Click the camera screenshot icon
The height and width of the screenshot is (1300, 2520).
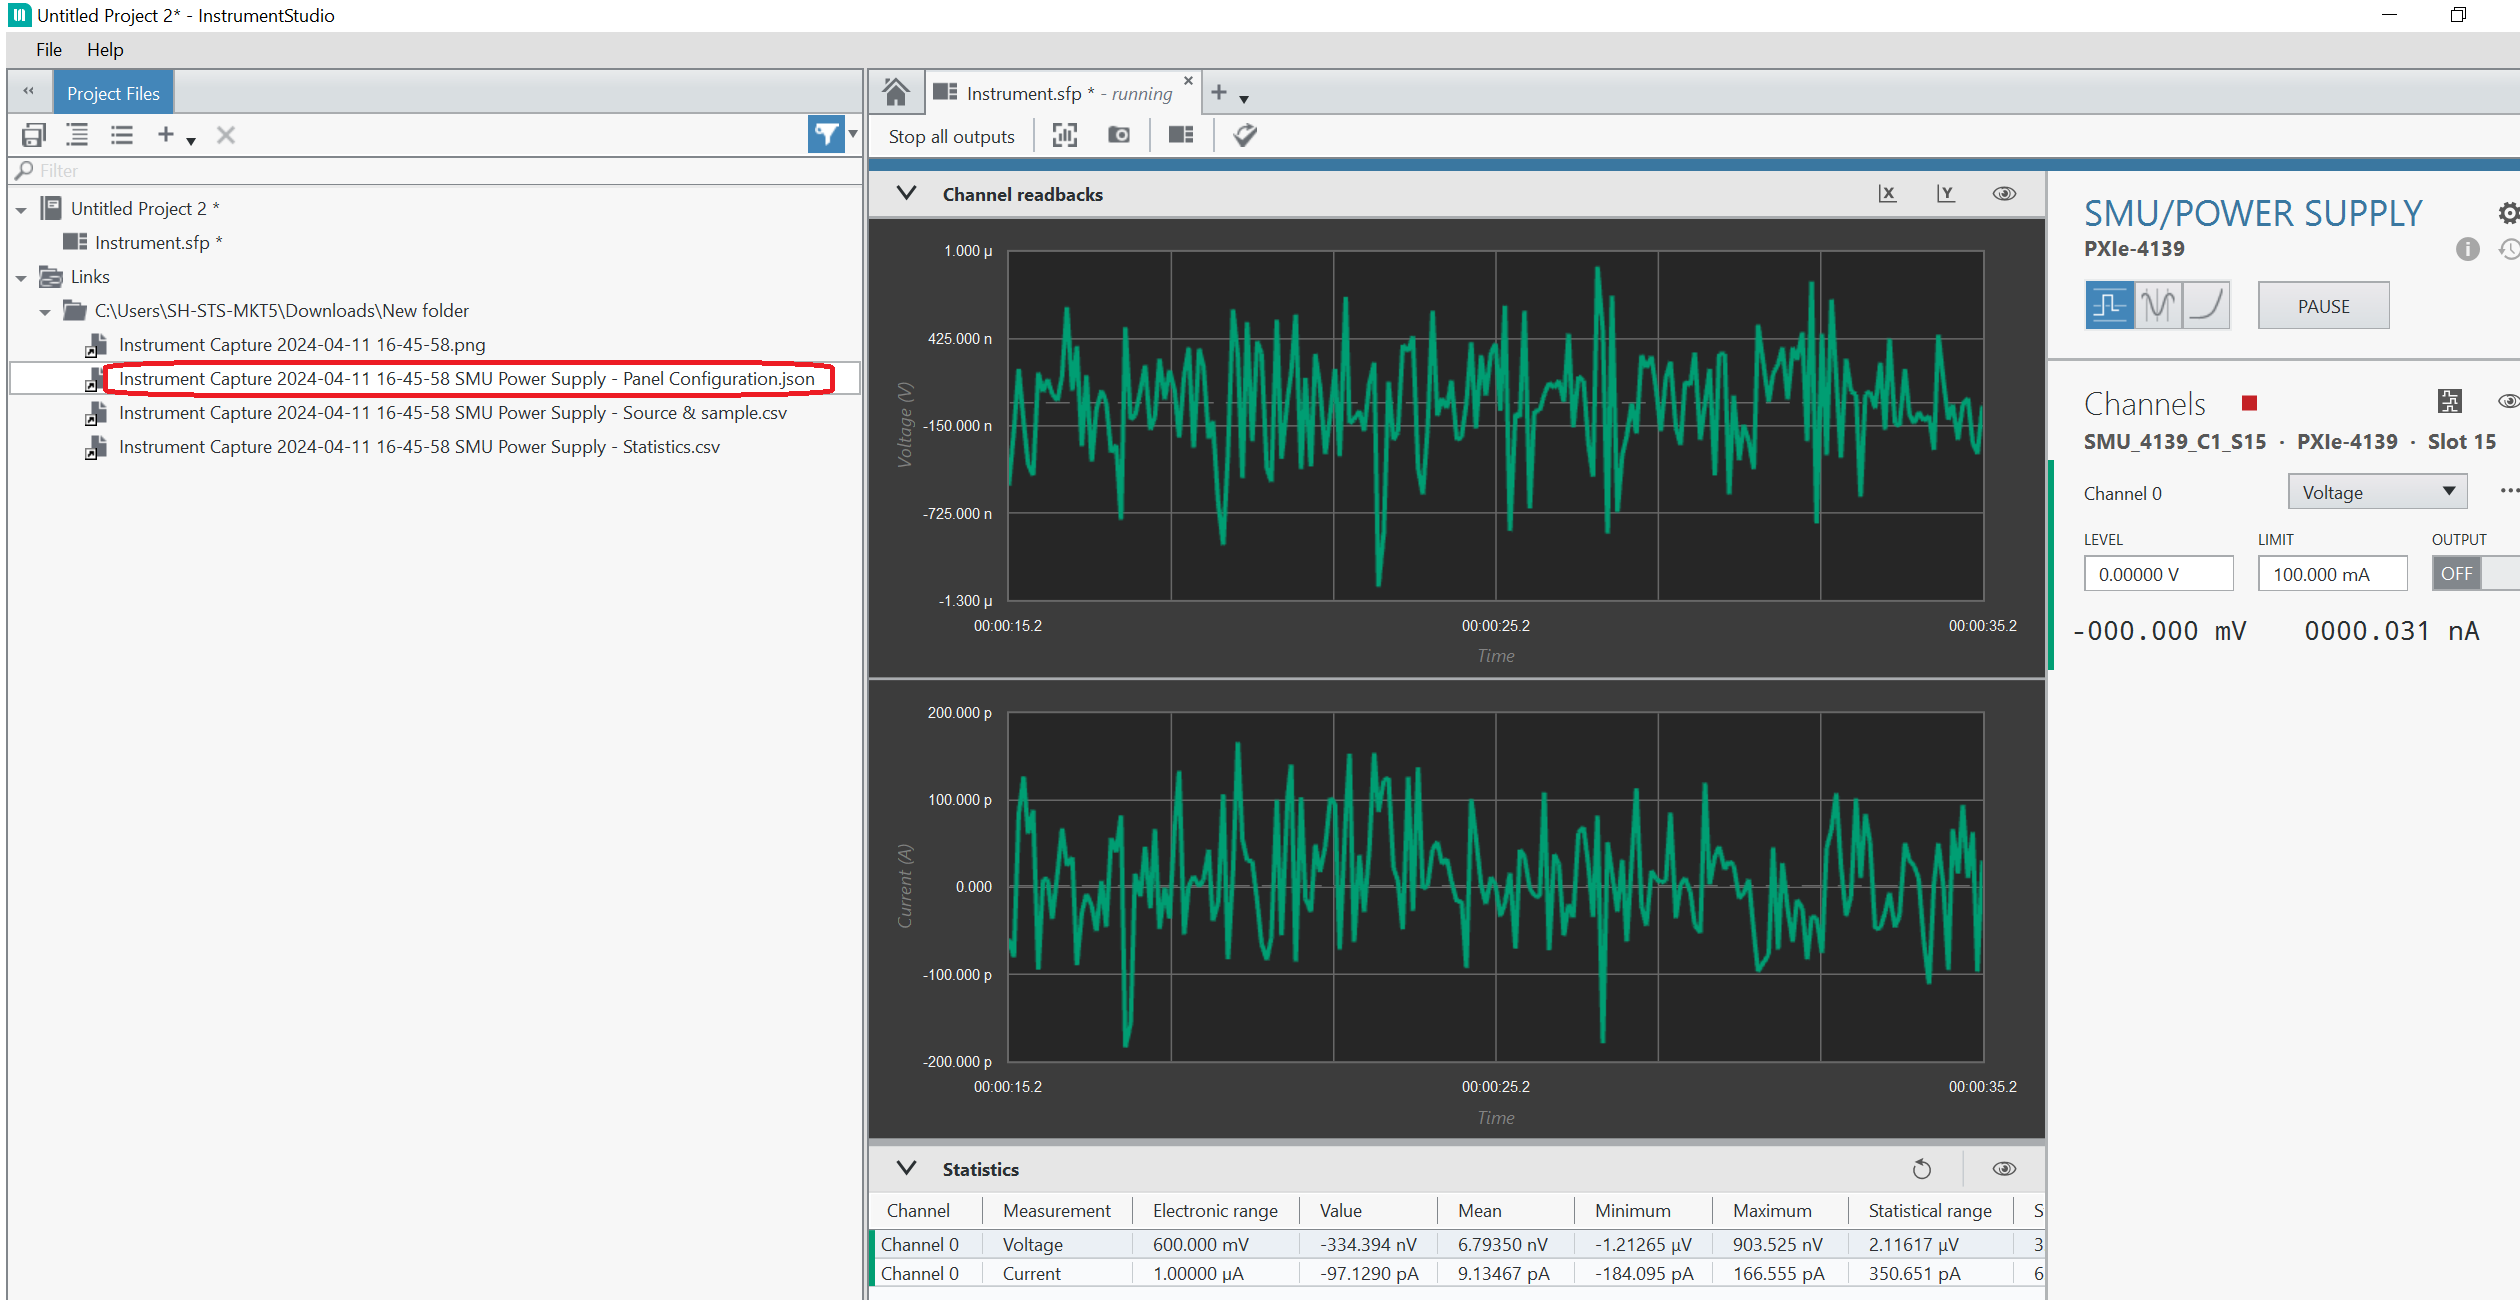[1119, 135]
